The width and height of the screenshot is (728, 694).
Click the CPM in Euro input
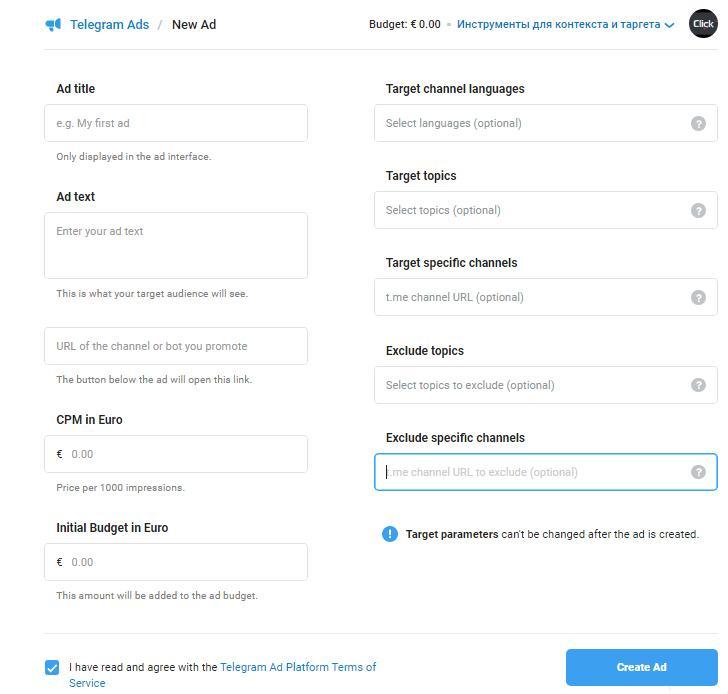[x=185, y=454]
